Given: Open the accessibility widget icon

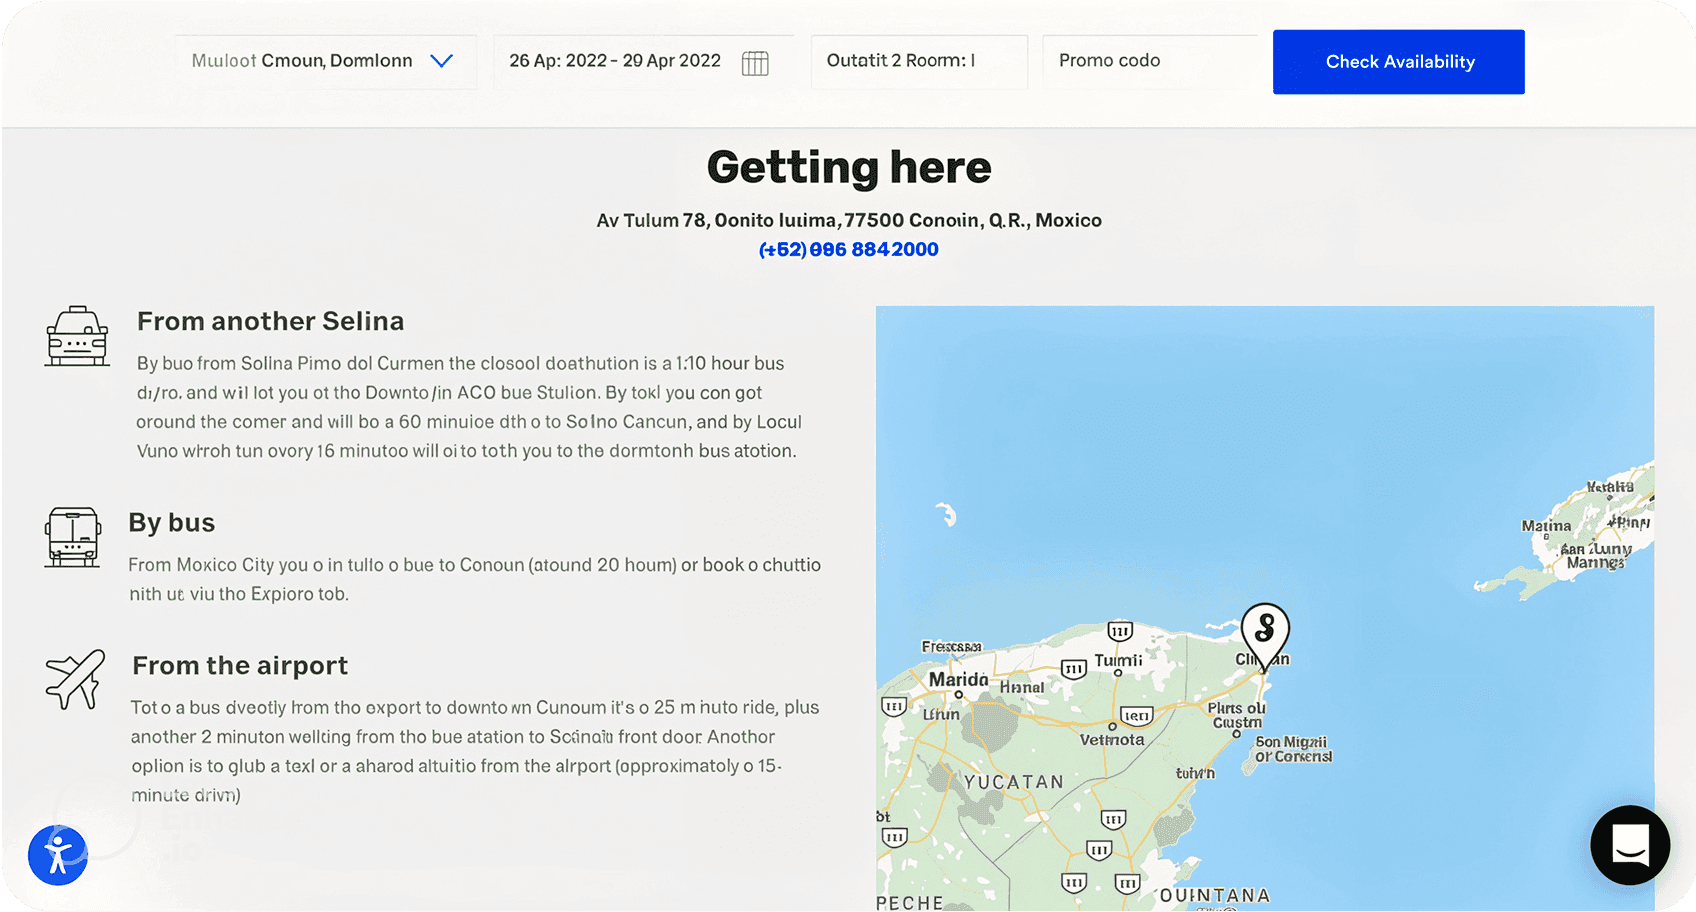Looking at the screenshot, I should tap(58, 855).
